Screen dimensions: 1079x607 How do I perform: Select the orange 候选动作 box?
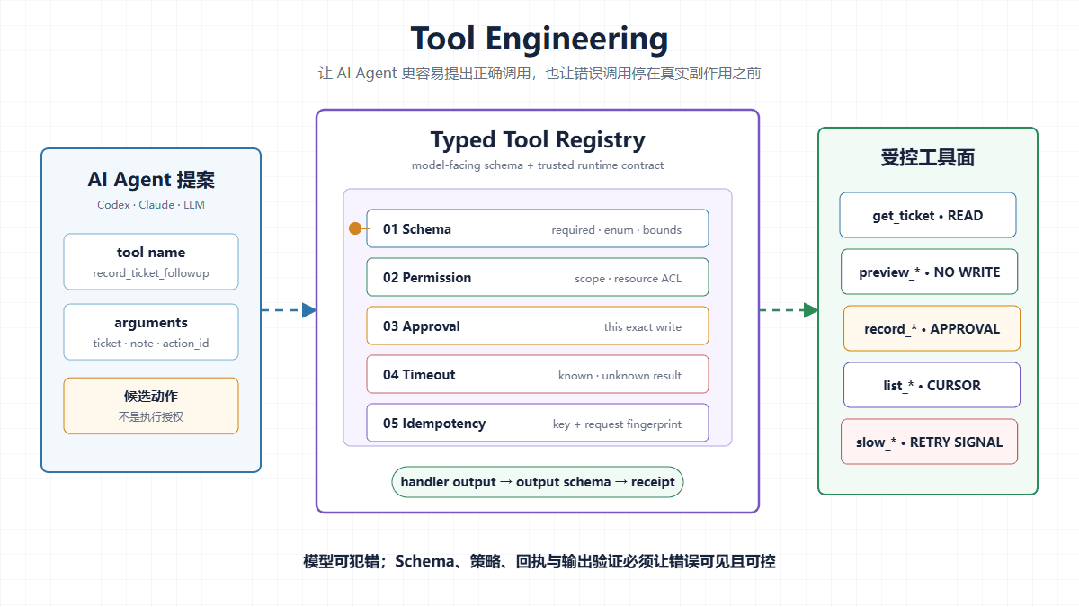click(x=151, y=405)
